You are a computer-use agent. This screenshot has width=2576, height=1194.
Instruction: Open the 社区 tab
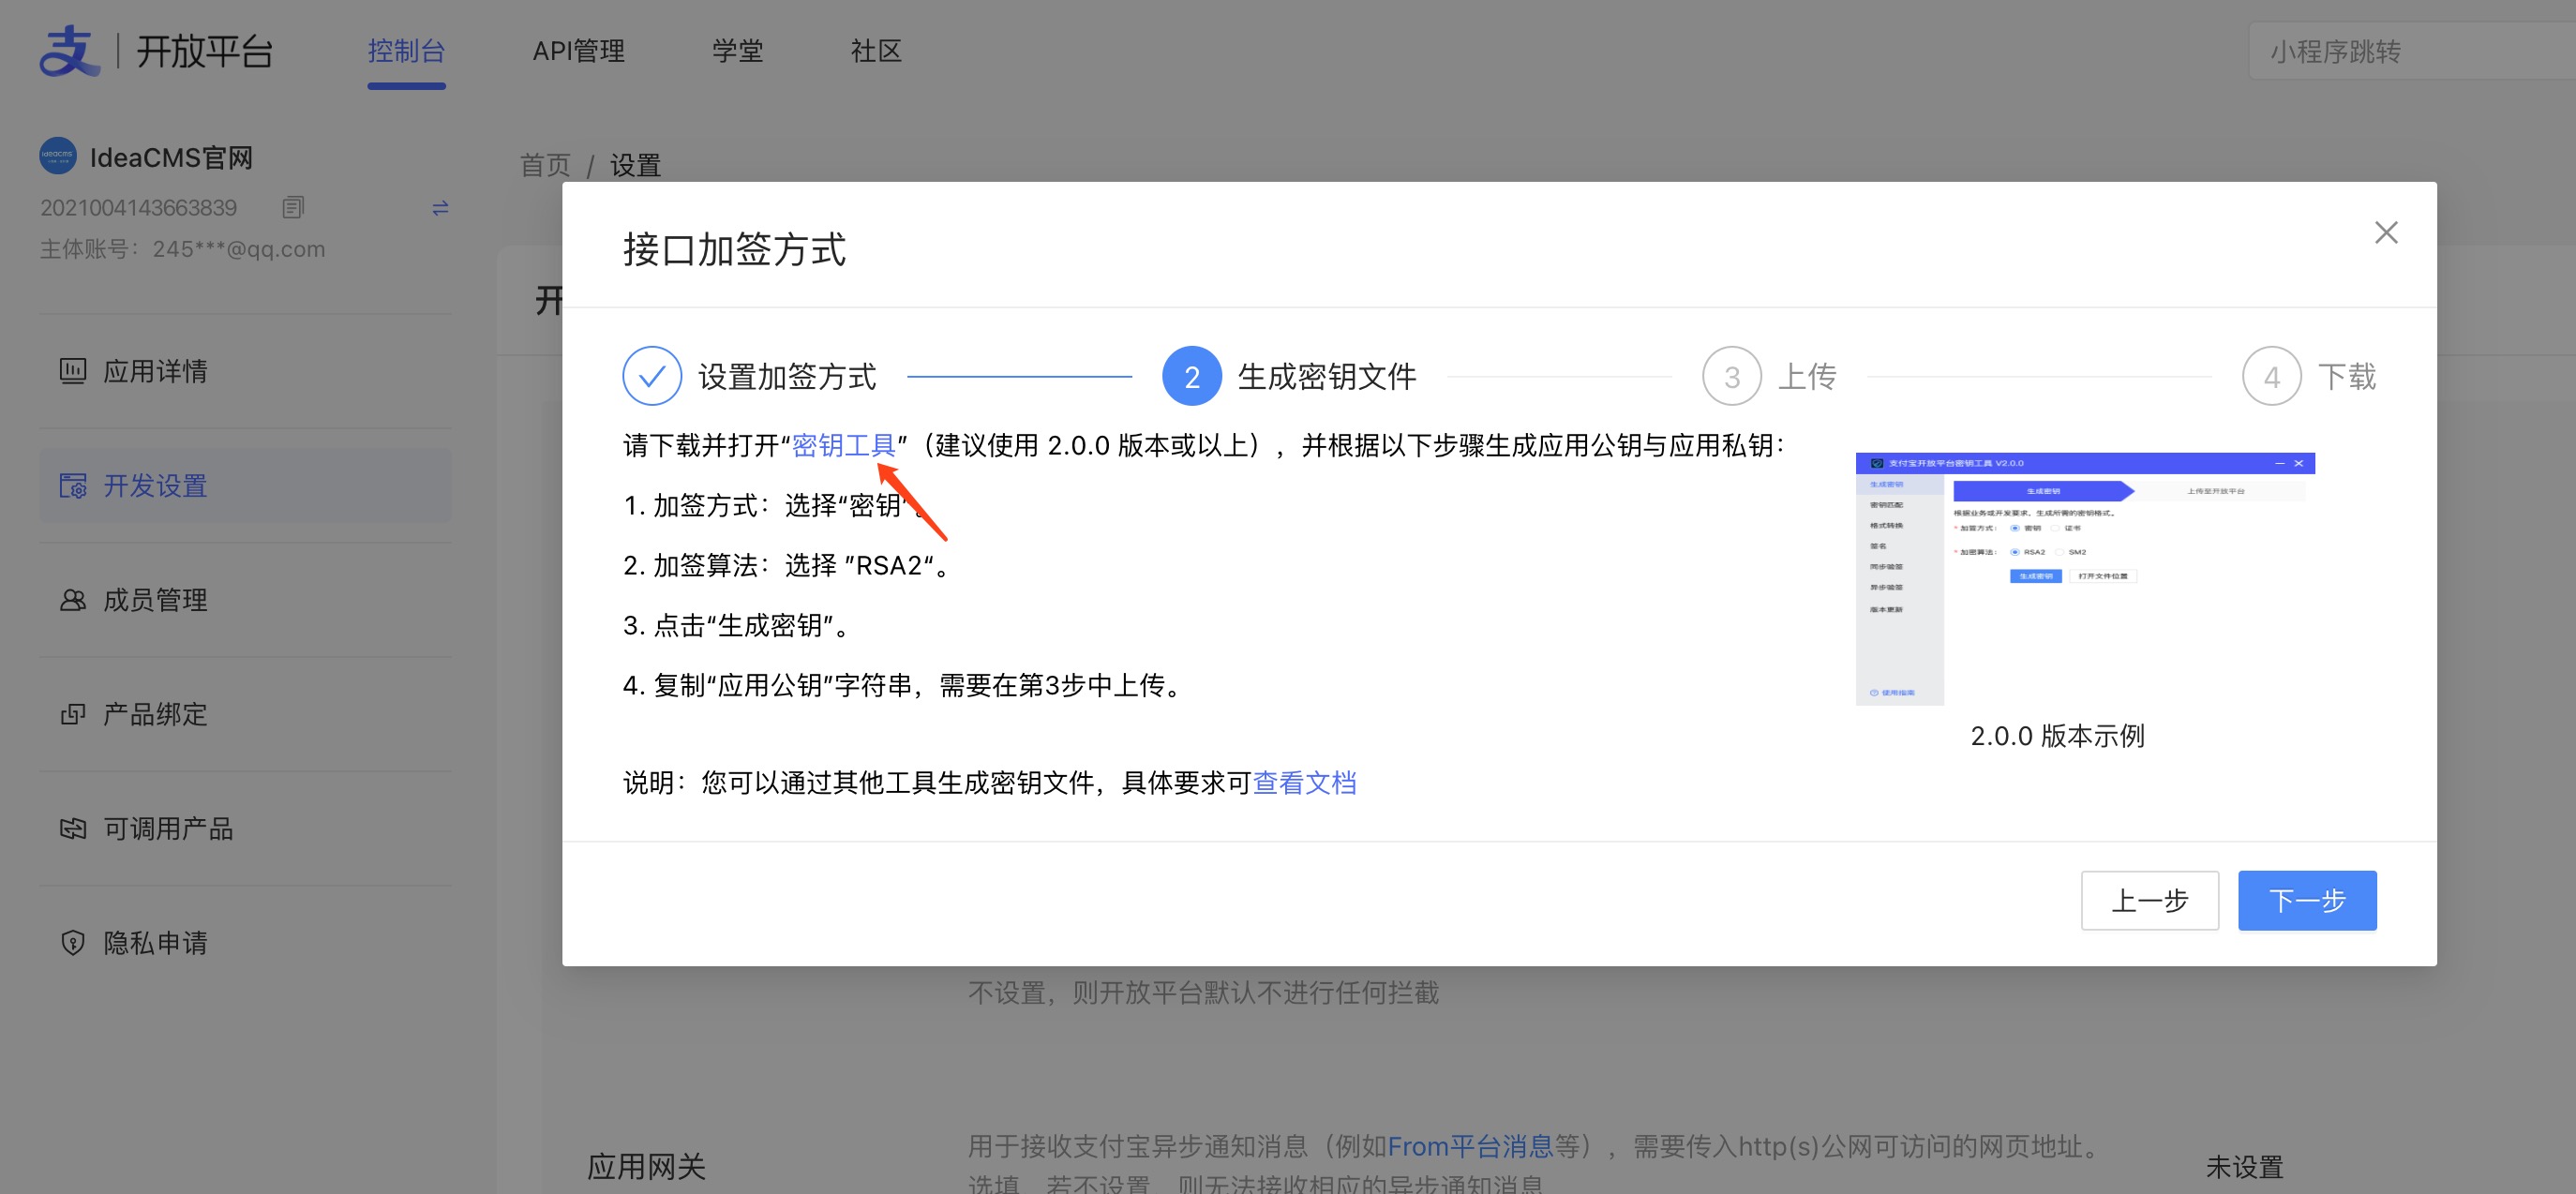pyautogui.click(x=876, y=52)
